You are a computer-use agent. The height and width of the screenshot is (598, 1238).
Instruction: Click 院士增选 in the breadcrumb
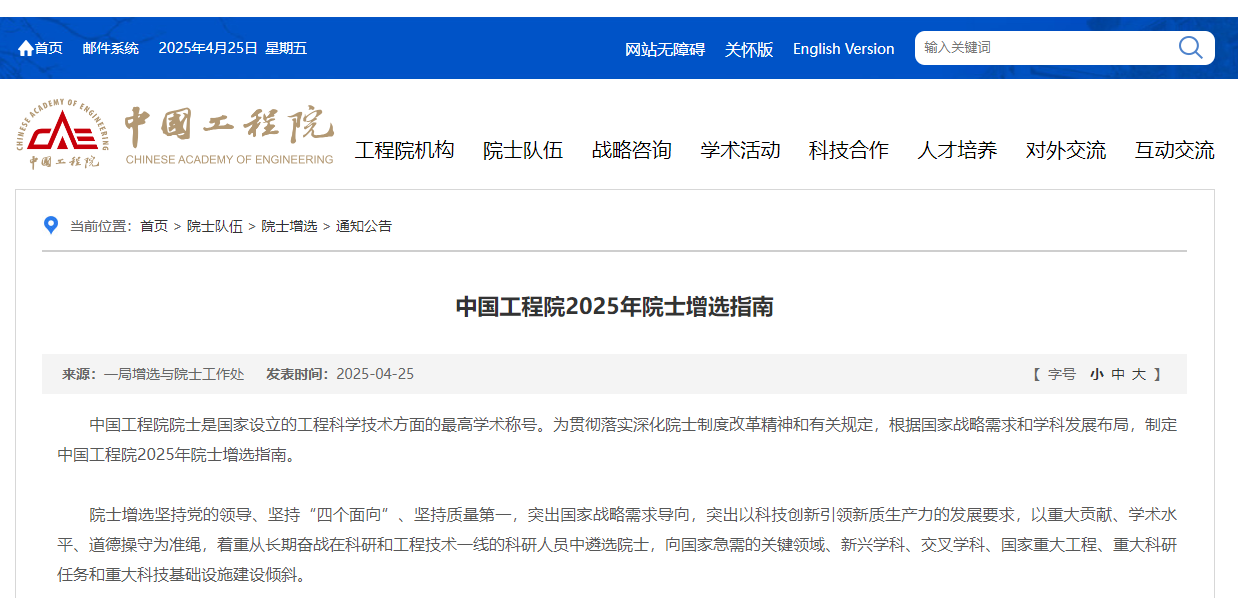289,226
